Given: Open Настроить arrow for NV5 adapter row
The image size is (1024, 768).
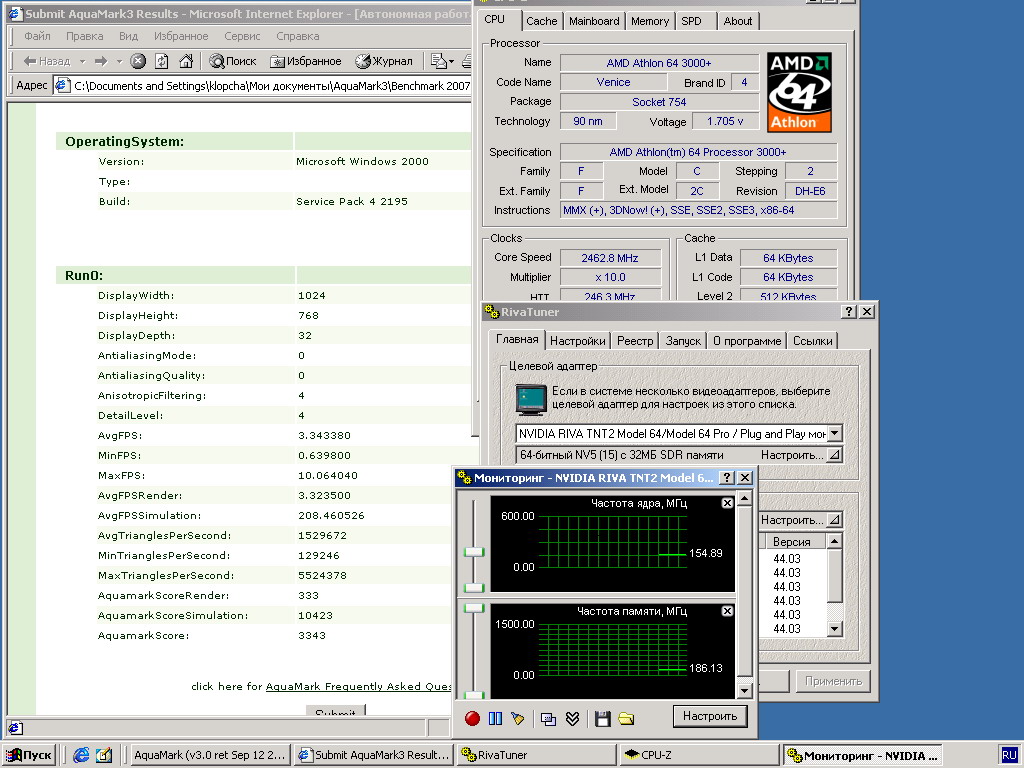Looking at the screenshot, I should click(834, 455).
